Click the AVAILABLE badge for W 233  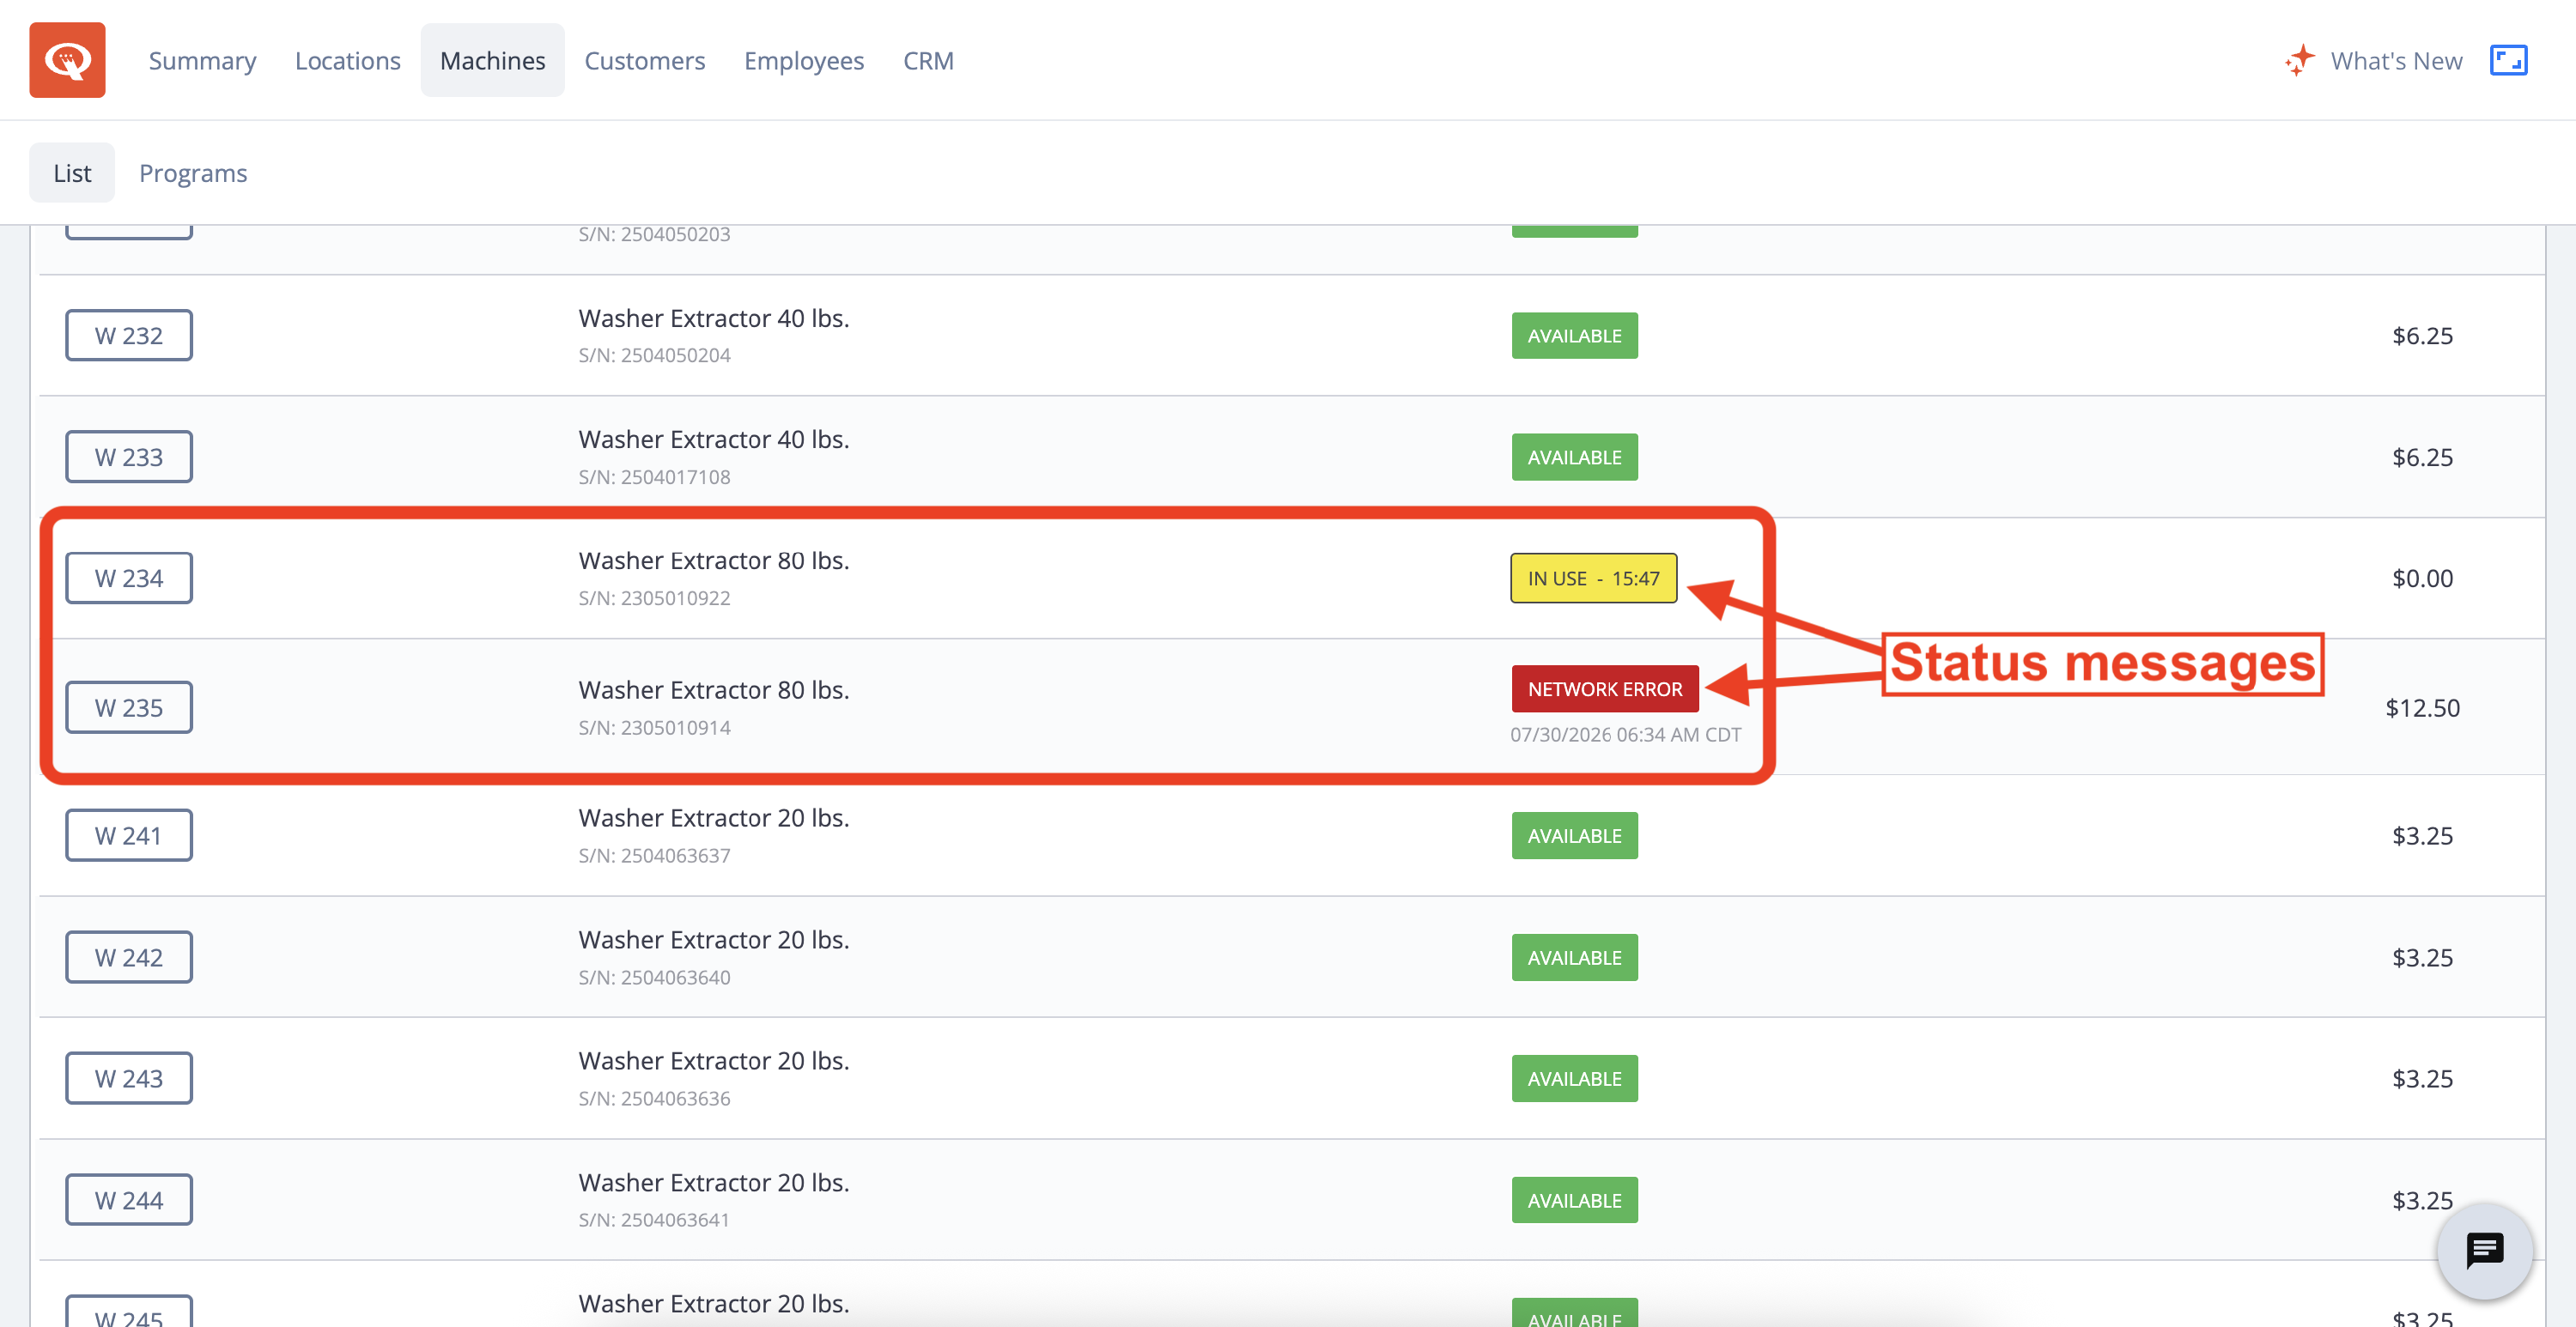tap(1574, 457)
